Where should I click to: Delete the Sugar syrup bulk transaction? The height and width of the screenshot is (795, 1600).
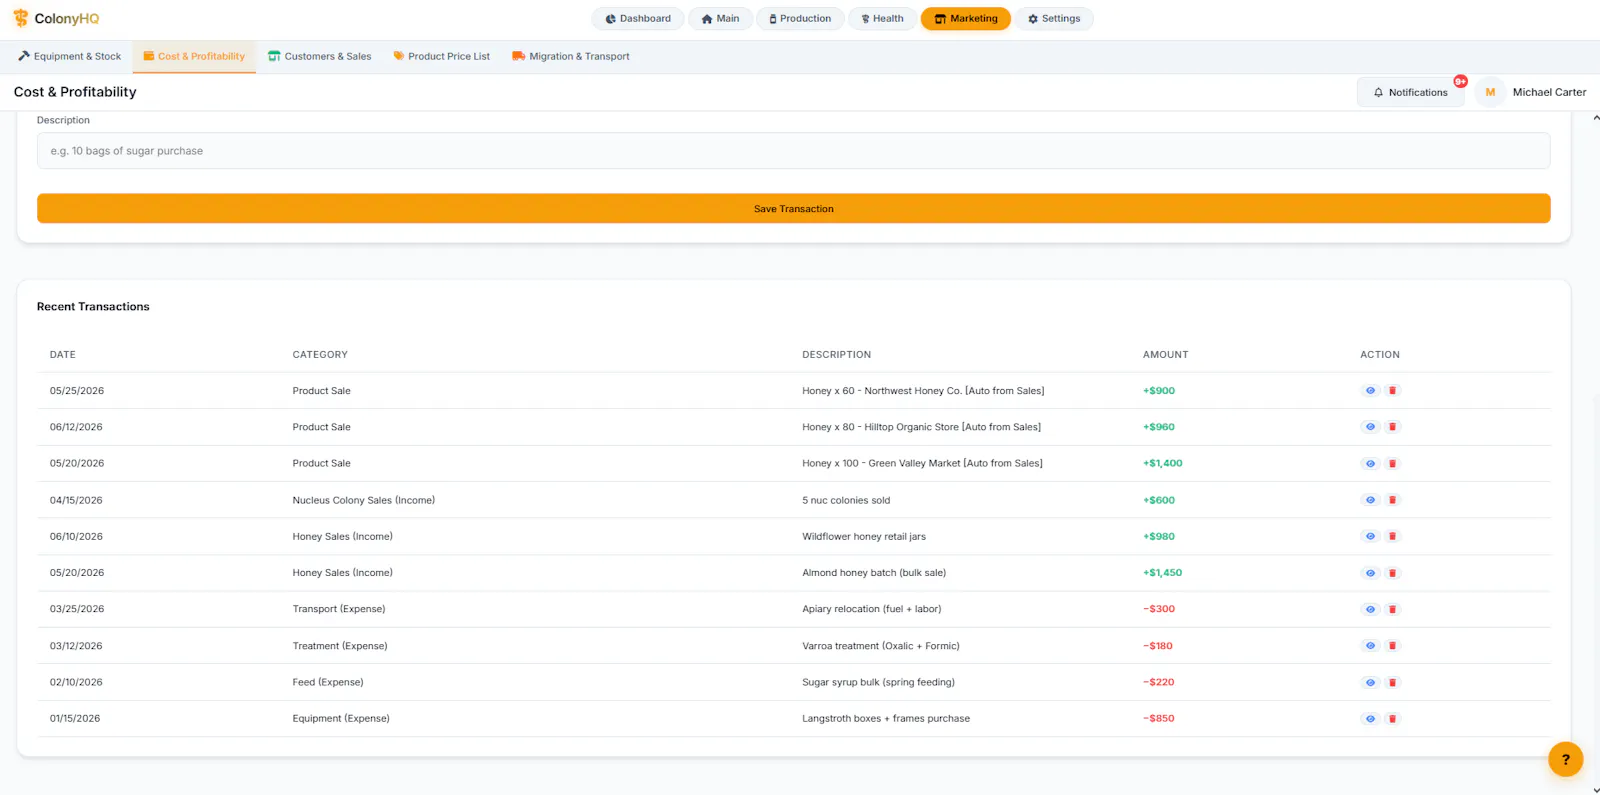pyautogui.click(x=1392, y=682)
